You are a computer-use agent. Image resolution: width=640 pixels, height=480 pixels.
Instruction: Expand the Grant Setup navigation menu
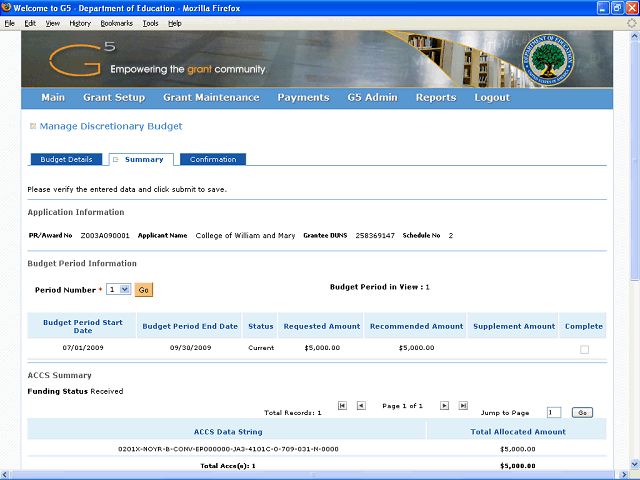[114, 98]
